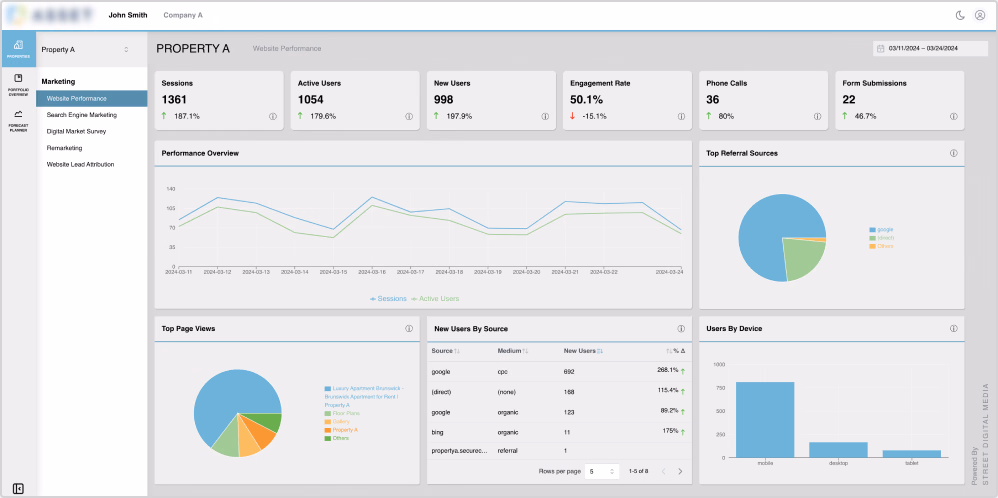Click the Sessions value 1361
998x498 pixels.
pyautogui.click(x=175, y=99)
